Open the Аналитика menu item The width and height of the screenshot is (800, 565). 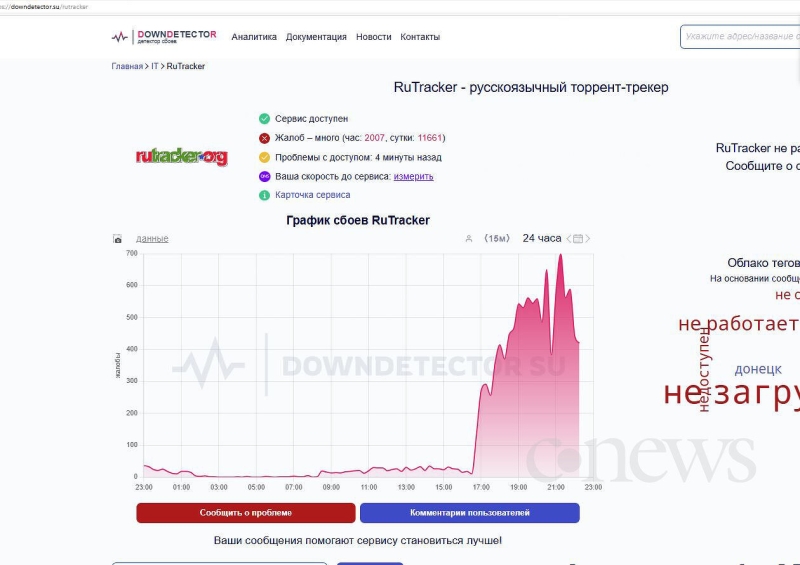point(254,37)
